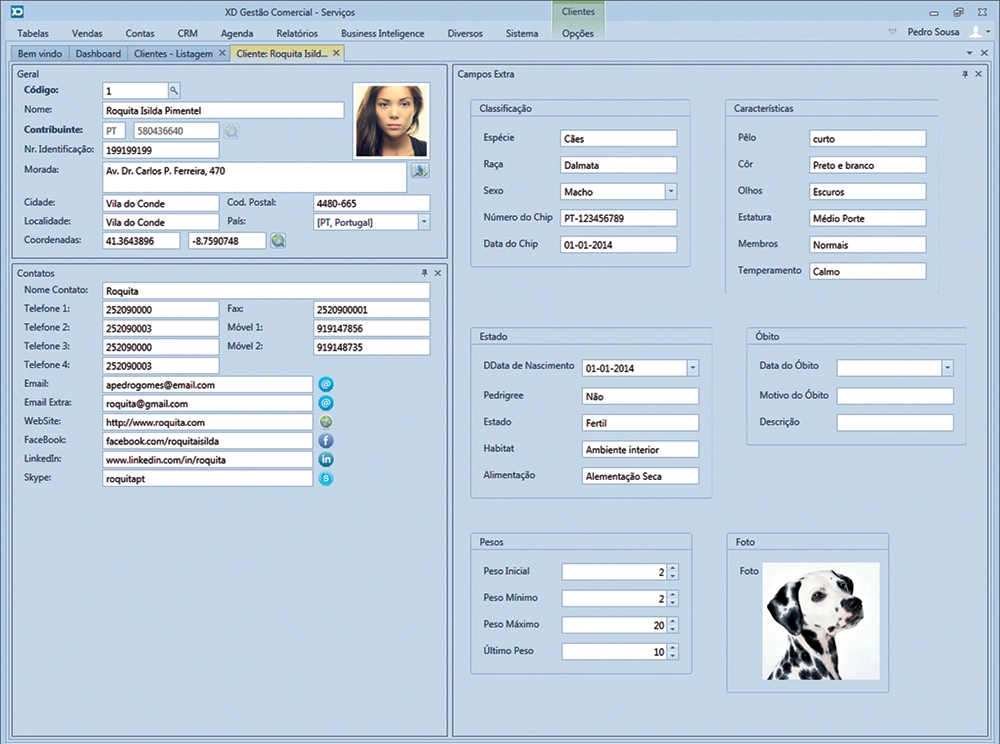This screenshot has height=744, width=1000.
Task: Click the Dalmatian photo thumbnail
Action: (x=822, y=621)
